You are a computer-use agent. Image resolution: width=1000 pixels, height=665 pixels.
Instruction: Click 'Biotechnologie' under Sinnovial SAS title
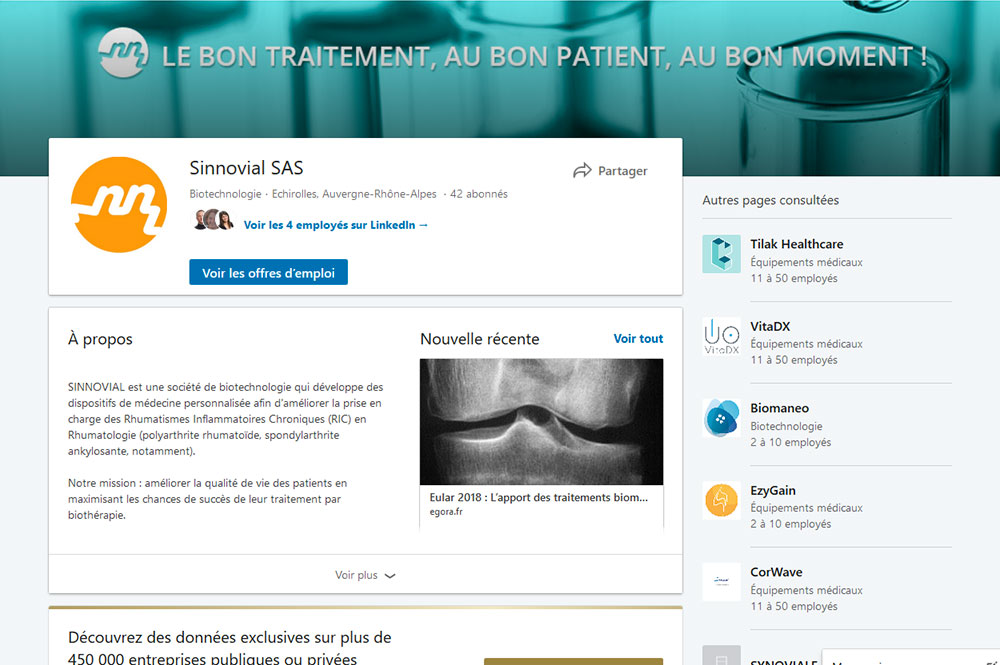[225, 194]
